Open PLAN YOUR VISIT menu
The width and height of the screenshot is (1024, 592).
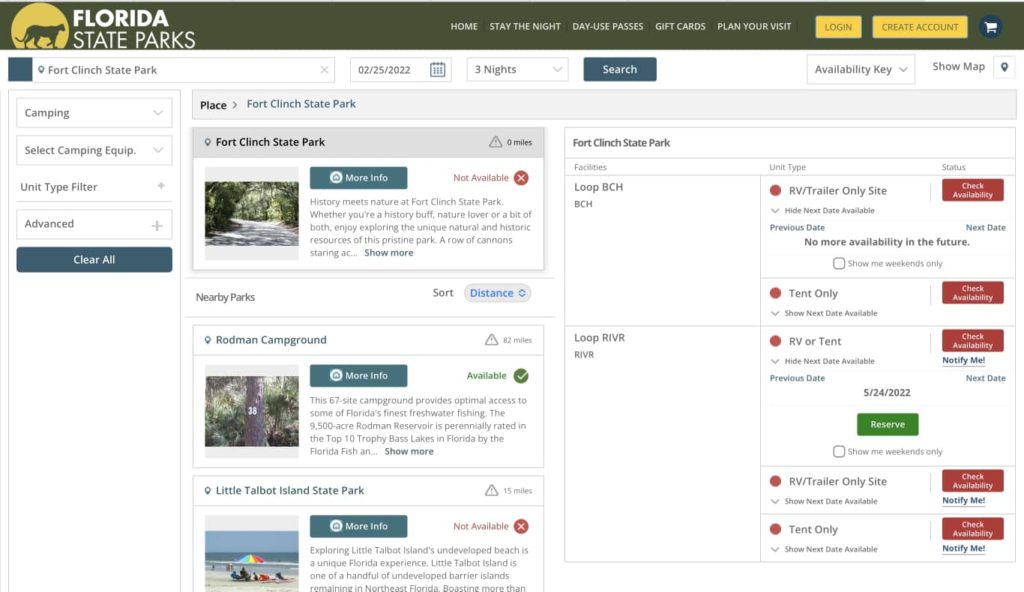pyautogui.click(x=754, y=27)
